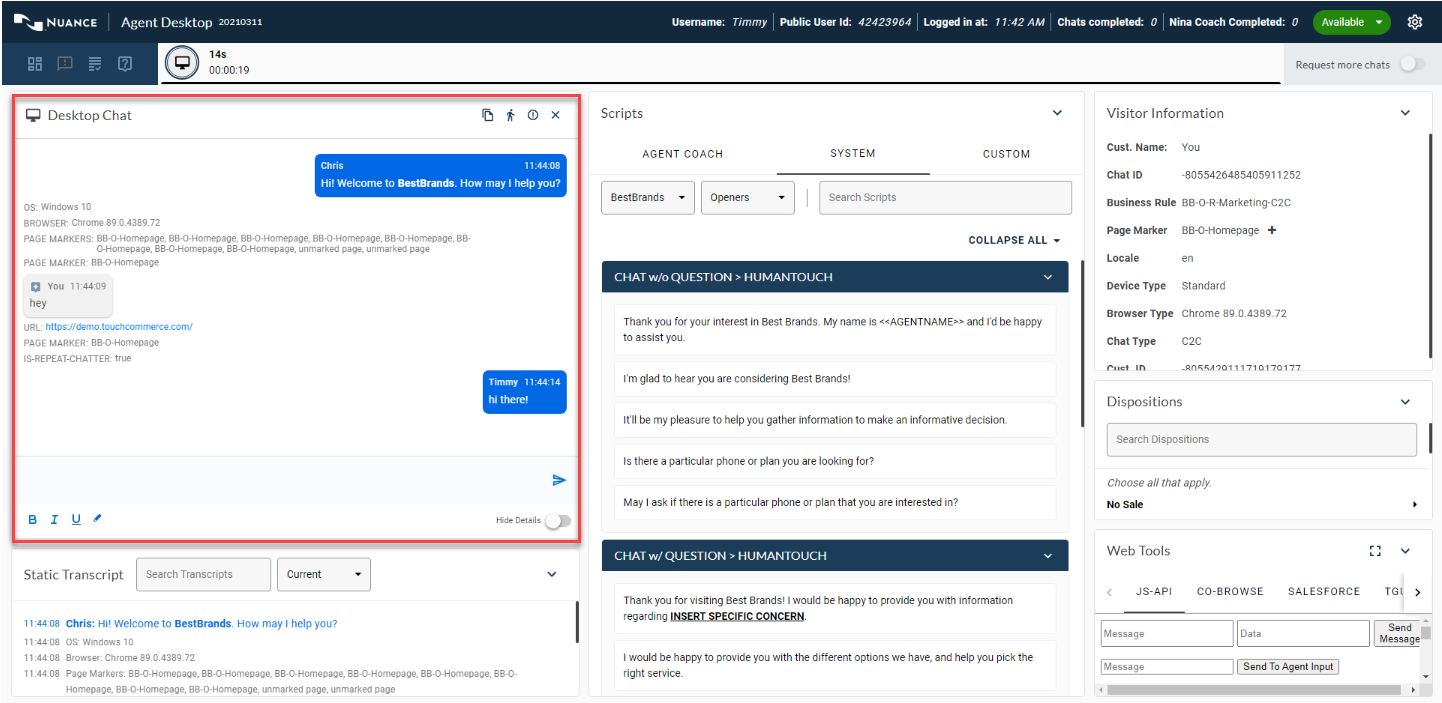Image resolution: width=1442 pixels, height=703 pixels.
Task: Switch to the AGENT COACH tab
Action: [x=682, y=154]
